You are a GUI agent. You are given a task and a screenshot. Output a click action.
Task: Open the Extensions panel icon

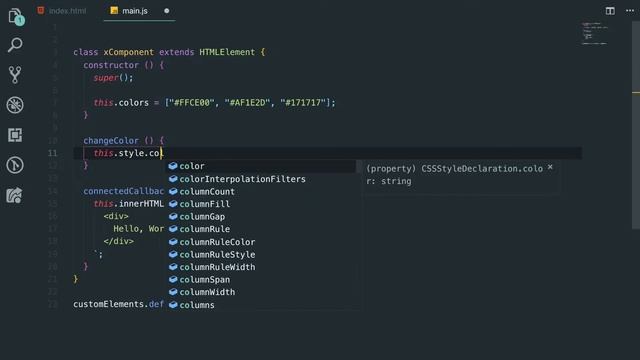coord(15,135)
